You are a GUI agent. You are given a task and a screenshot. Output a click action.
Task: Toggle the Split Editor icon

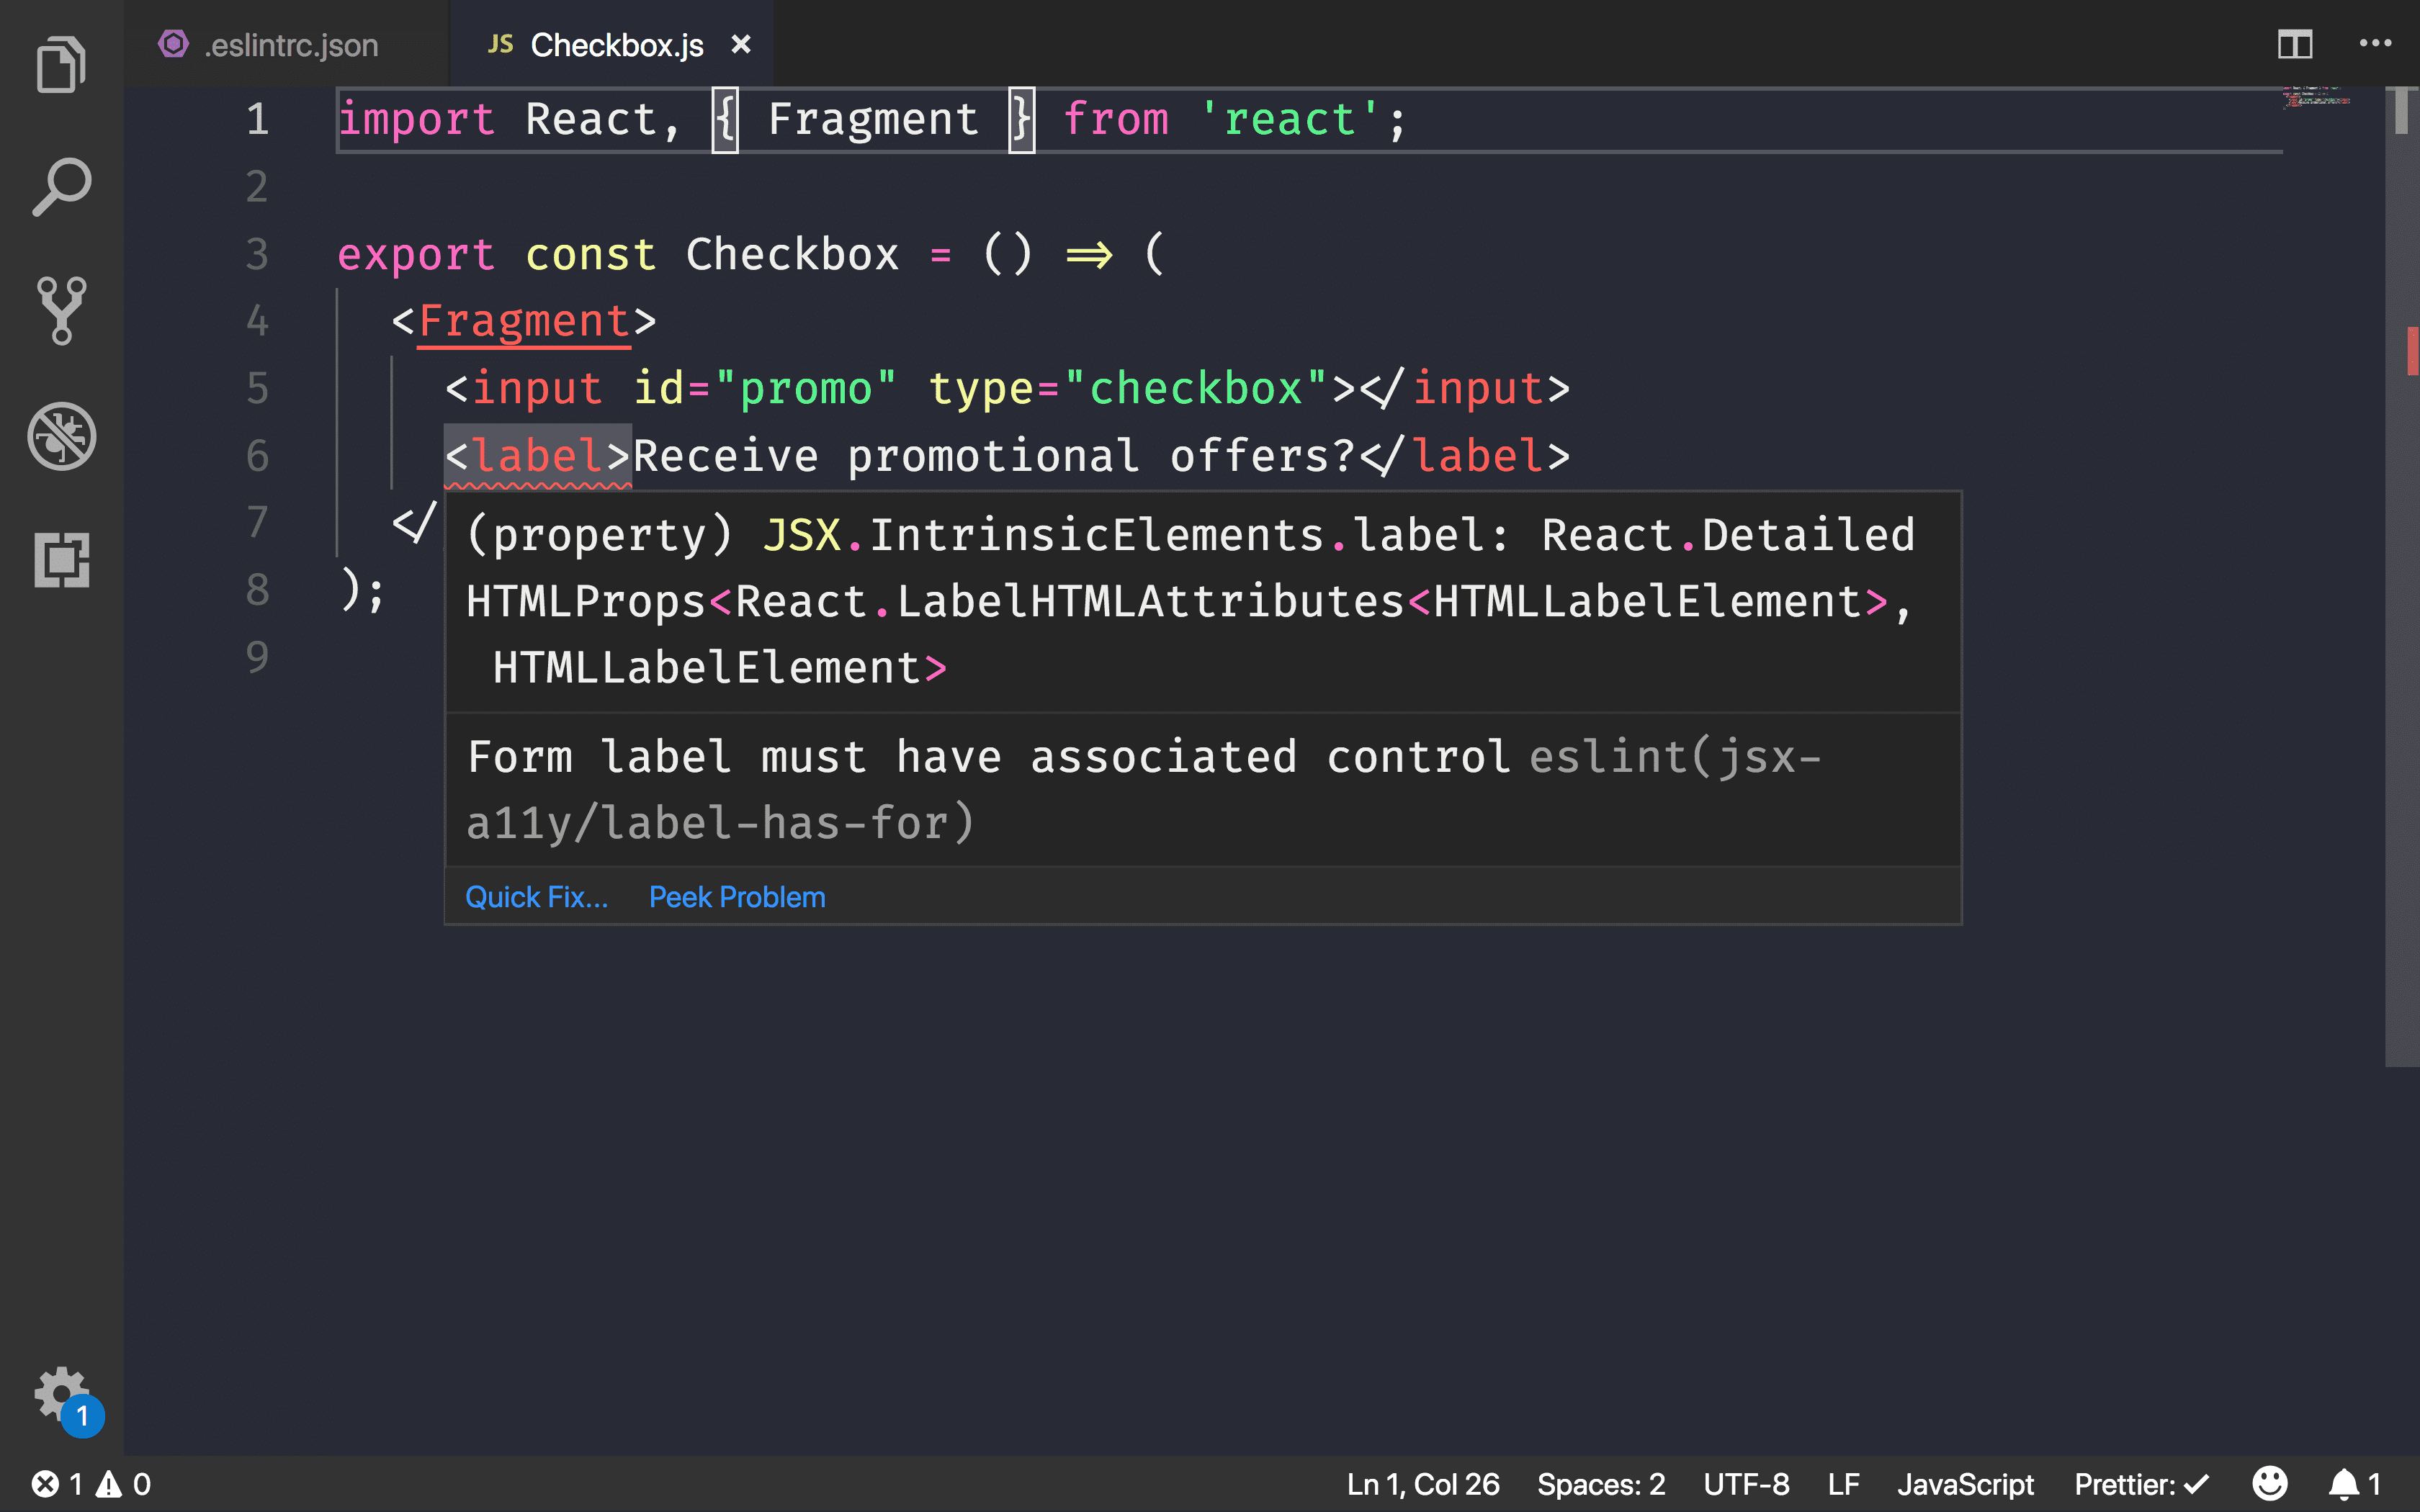coord(2295,43)
